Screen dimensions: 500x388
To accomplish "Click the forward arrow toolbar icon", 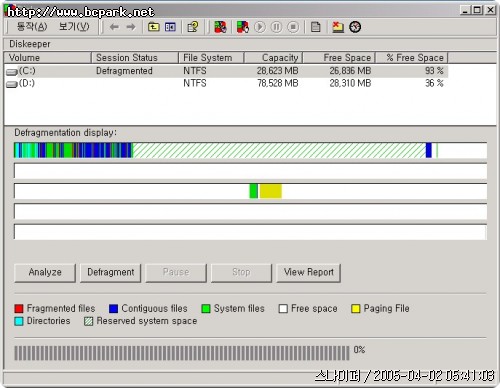I will click(x=131, y=27).
